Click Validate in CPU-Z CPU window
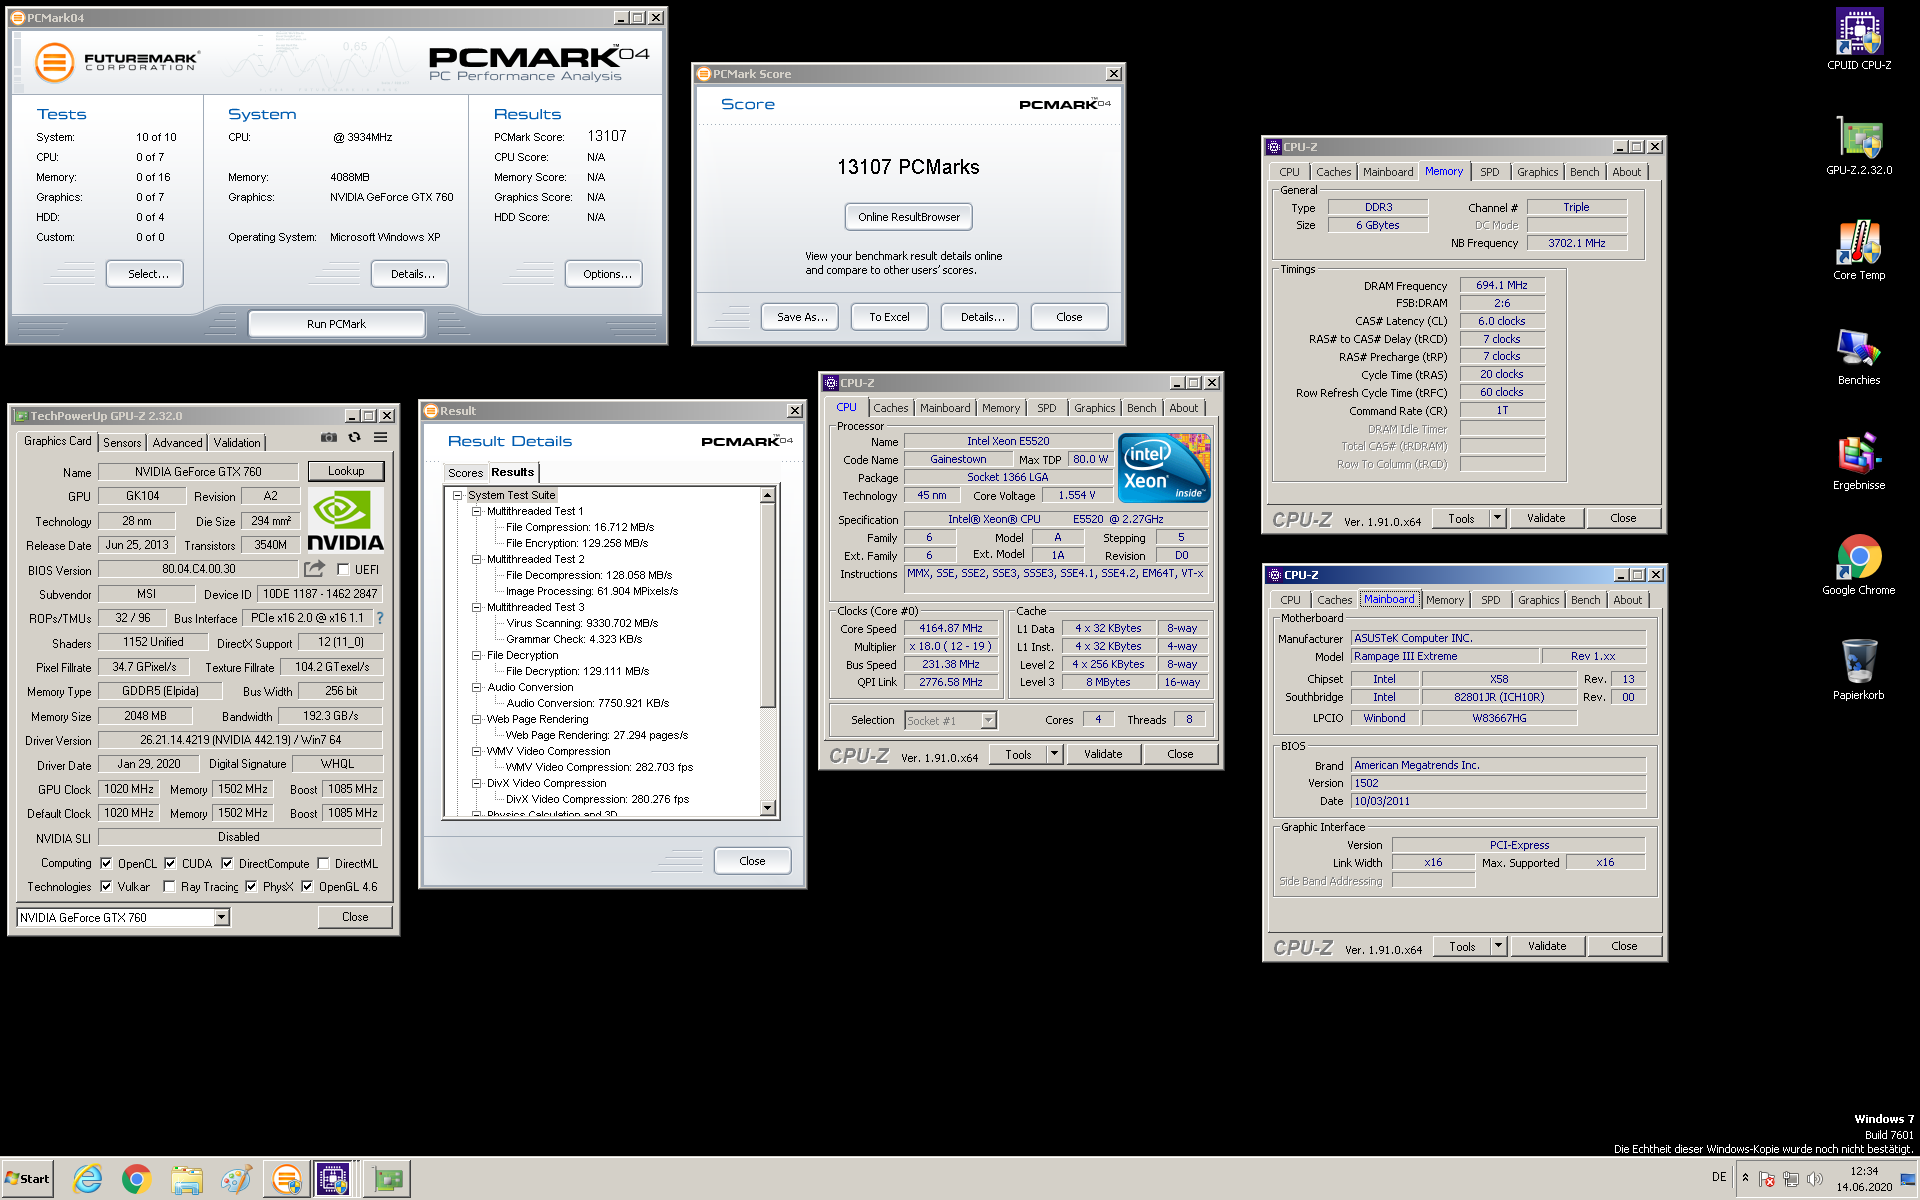Image resolution: width=1920 pixels, height=1200 pixels. coord(1103,754)
